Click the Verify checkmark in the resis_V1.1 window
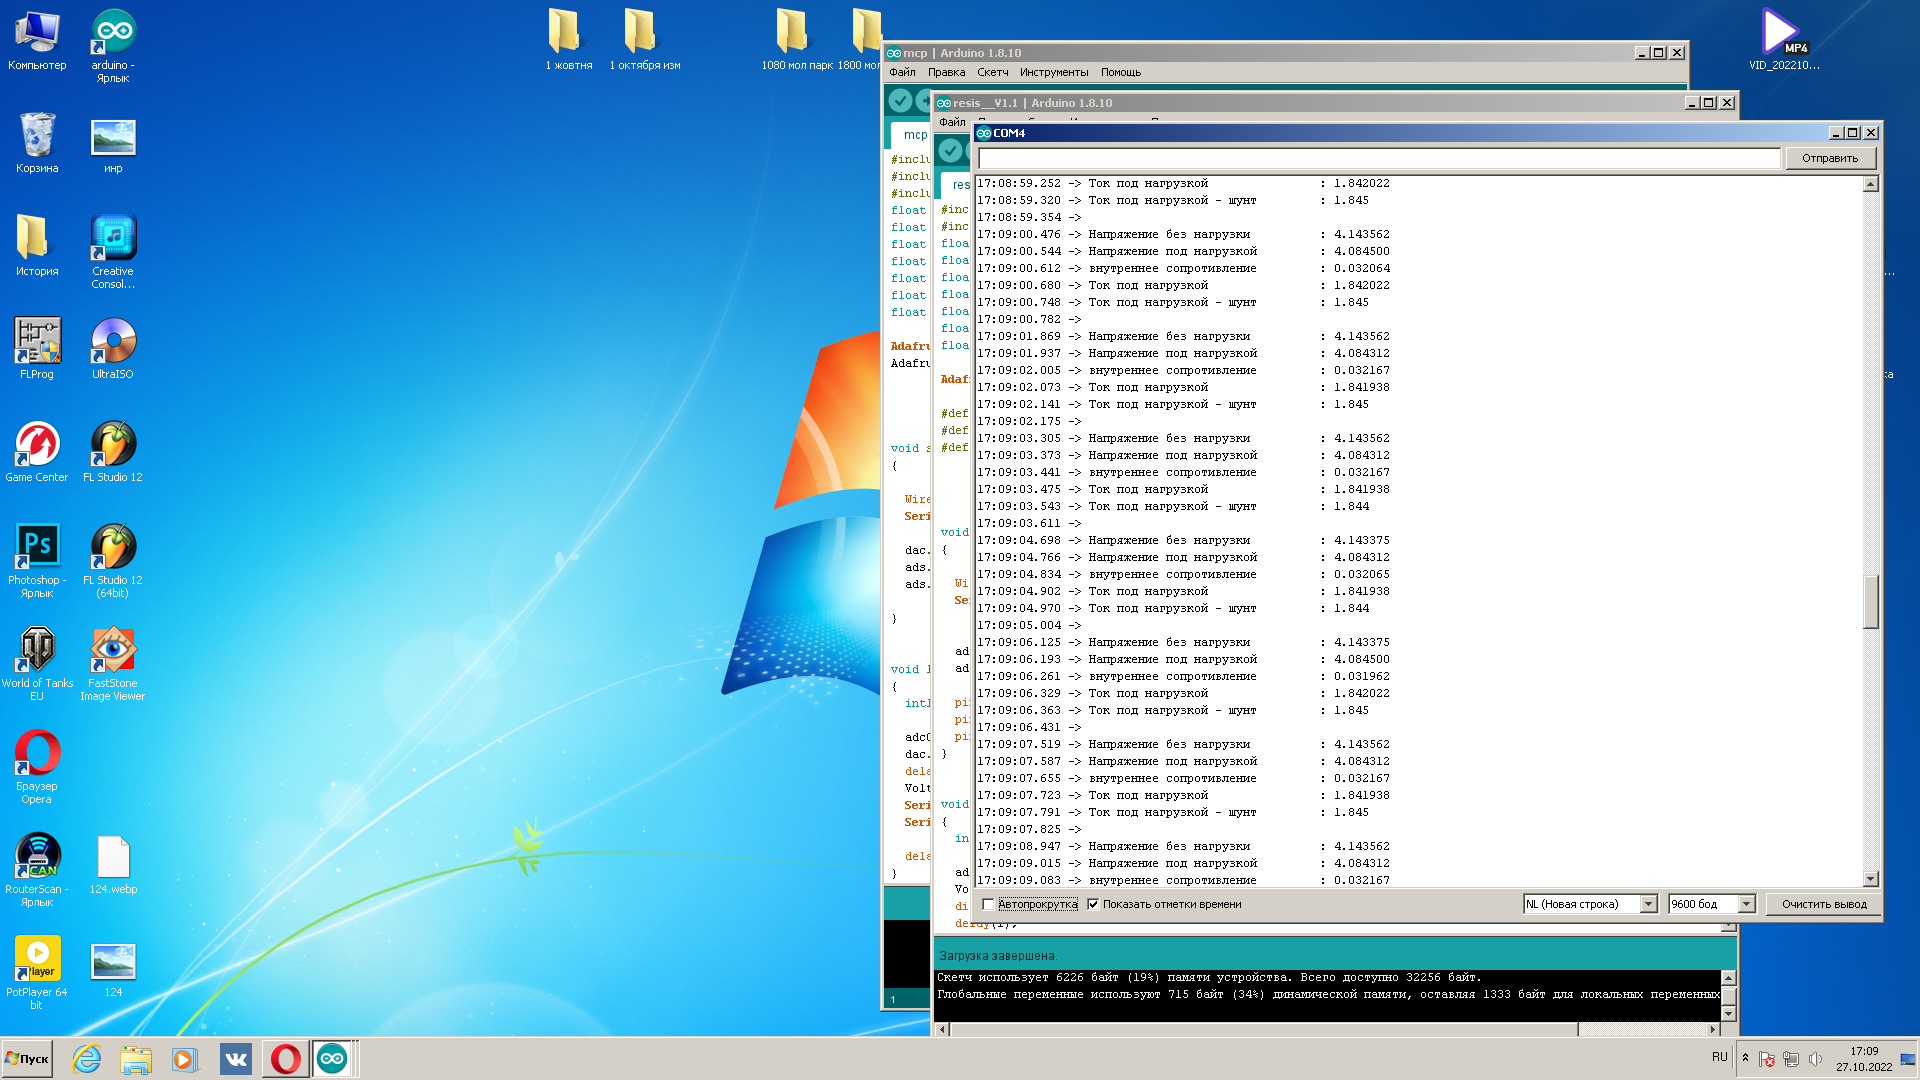The image size is (1920, 1080). 951,150
